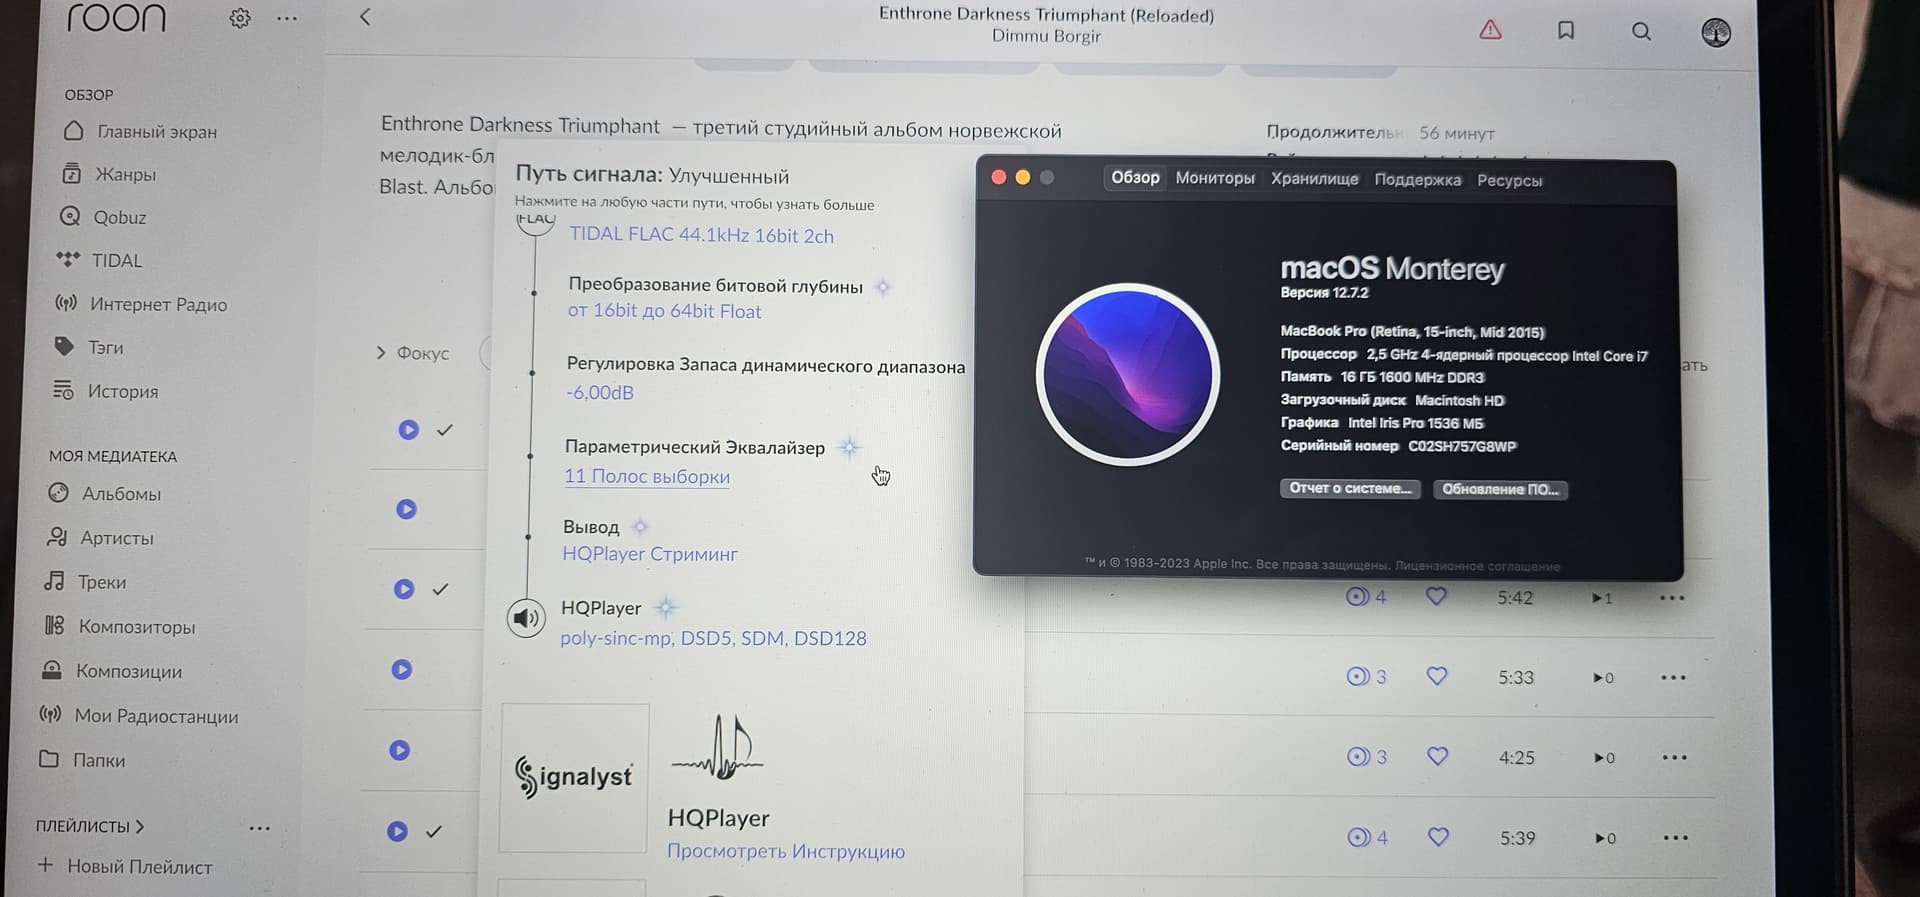
Task: Open playlists three-dot options
Action: [x=260, y=828]
